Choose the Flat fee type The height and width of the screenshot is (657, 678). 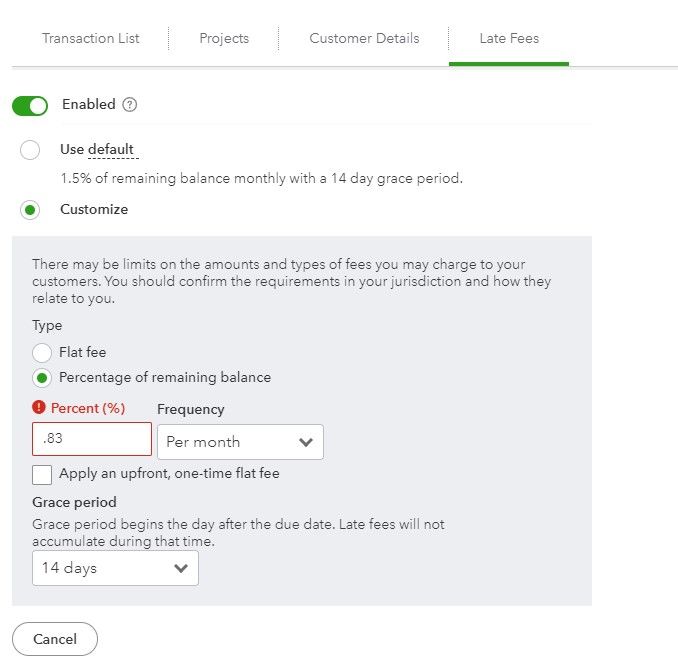(42, 352)
